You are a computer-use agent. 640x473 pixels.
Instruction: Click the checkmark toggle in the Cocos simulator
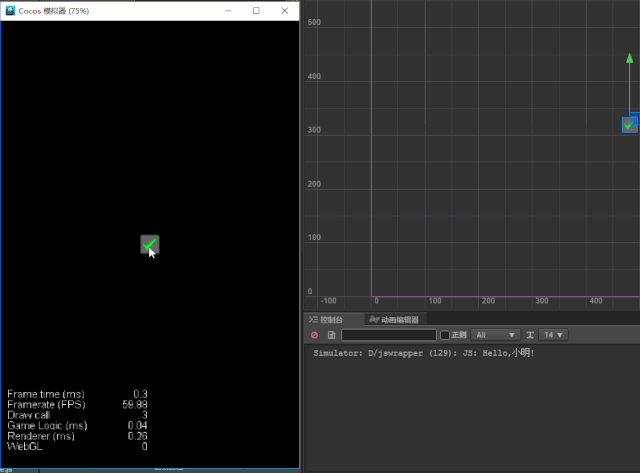point(150,244)
